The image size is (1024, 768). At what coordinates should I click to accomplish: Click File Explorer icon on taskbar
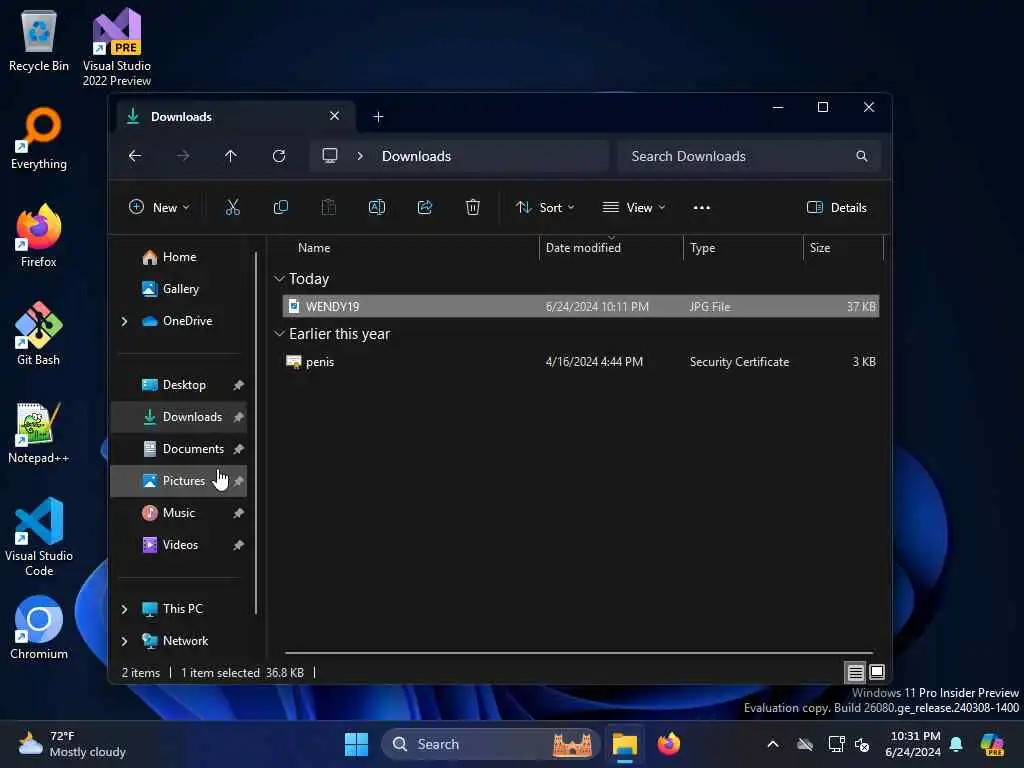click(624, 744)
